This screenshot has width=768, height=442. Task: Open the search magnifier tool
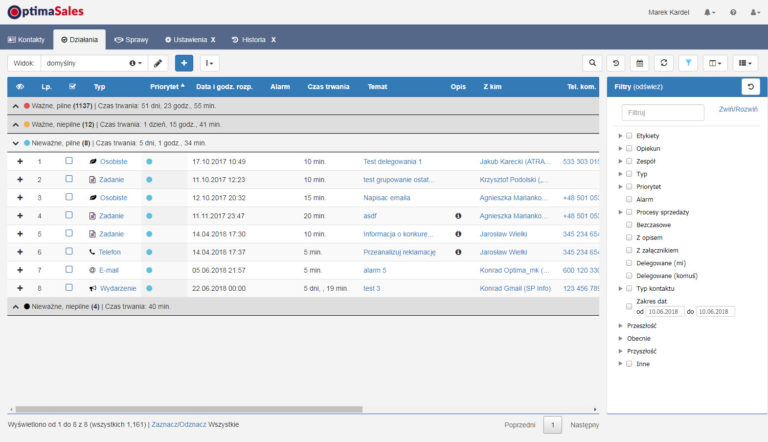tap(592, 63)
